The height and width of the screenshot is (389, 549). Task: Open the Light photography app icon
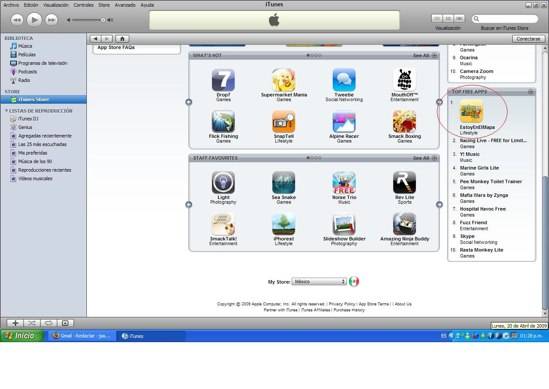(223, 182)
